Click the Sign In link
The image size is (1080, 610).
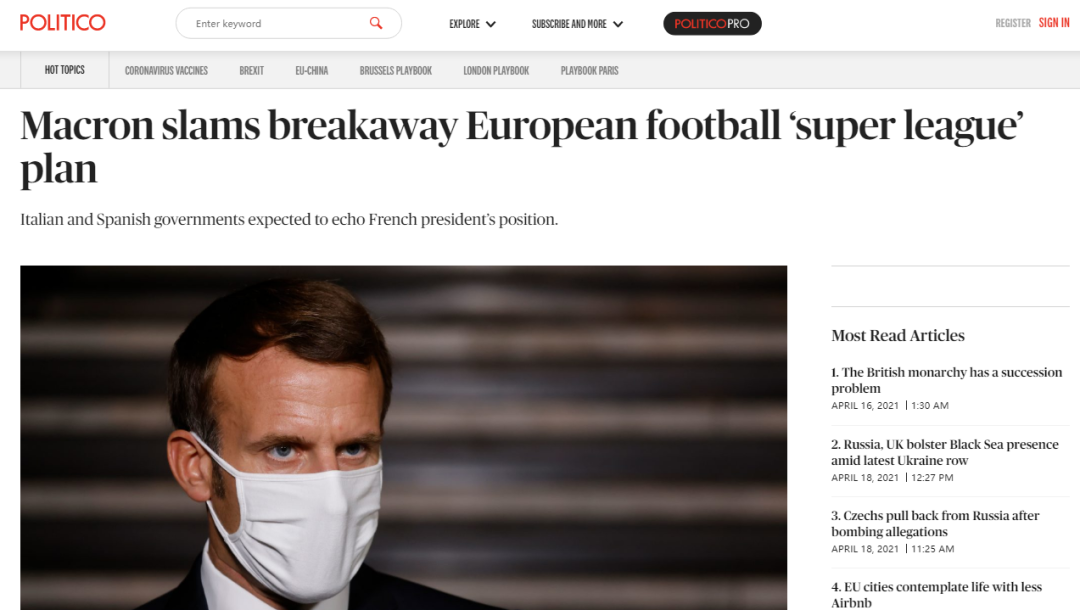(1054, 23)
